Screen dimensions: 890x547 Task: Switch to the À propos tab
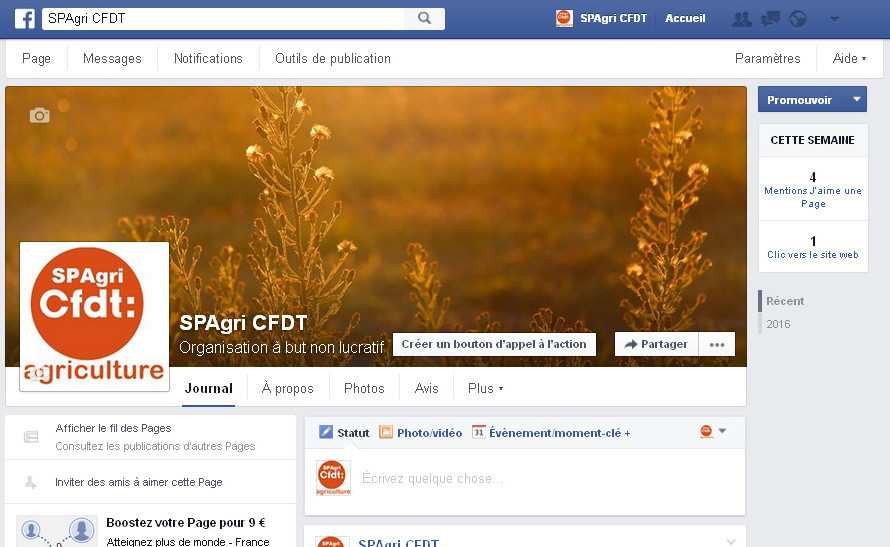pos(287,388)
